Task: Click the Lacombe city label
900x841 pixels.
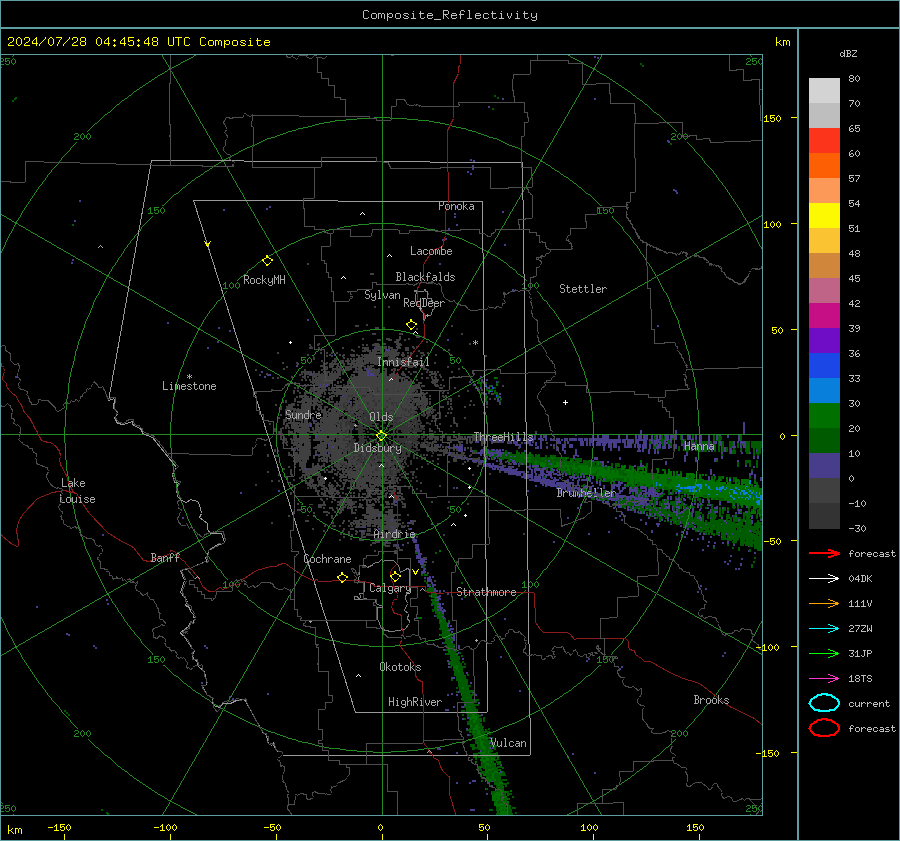Action: [431, 251]
